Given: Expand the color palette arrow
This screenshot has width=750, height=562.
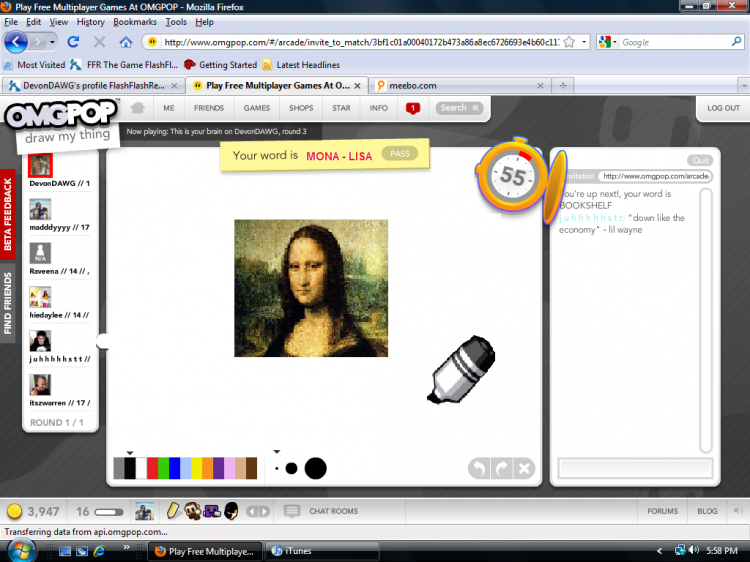Looking at the screenshot, I should pos(130,452).
